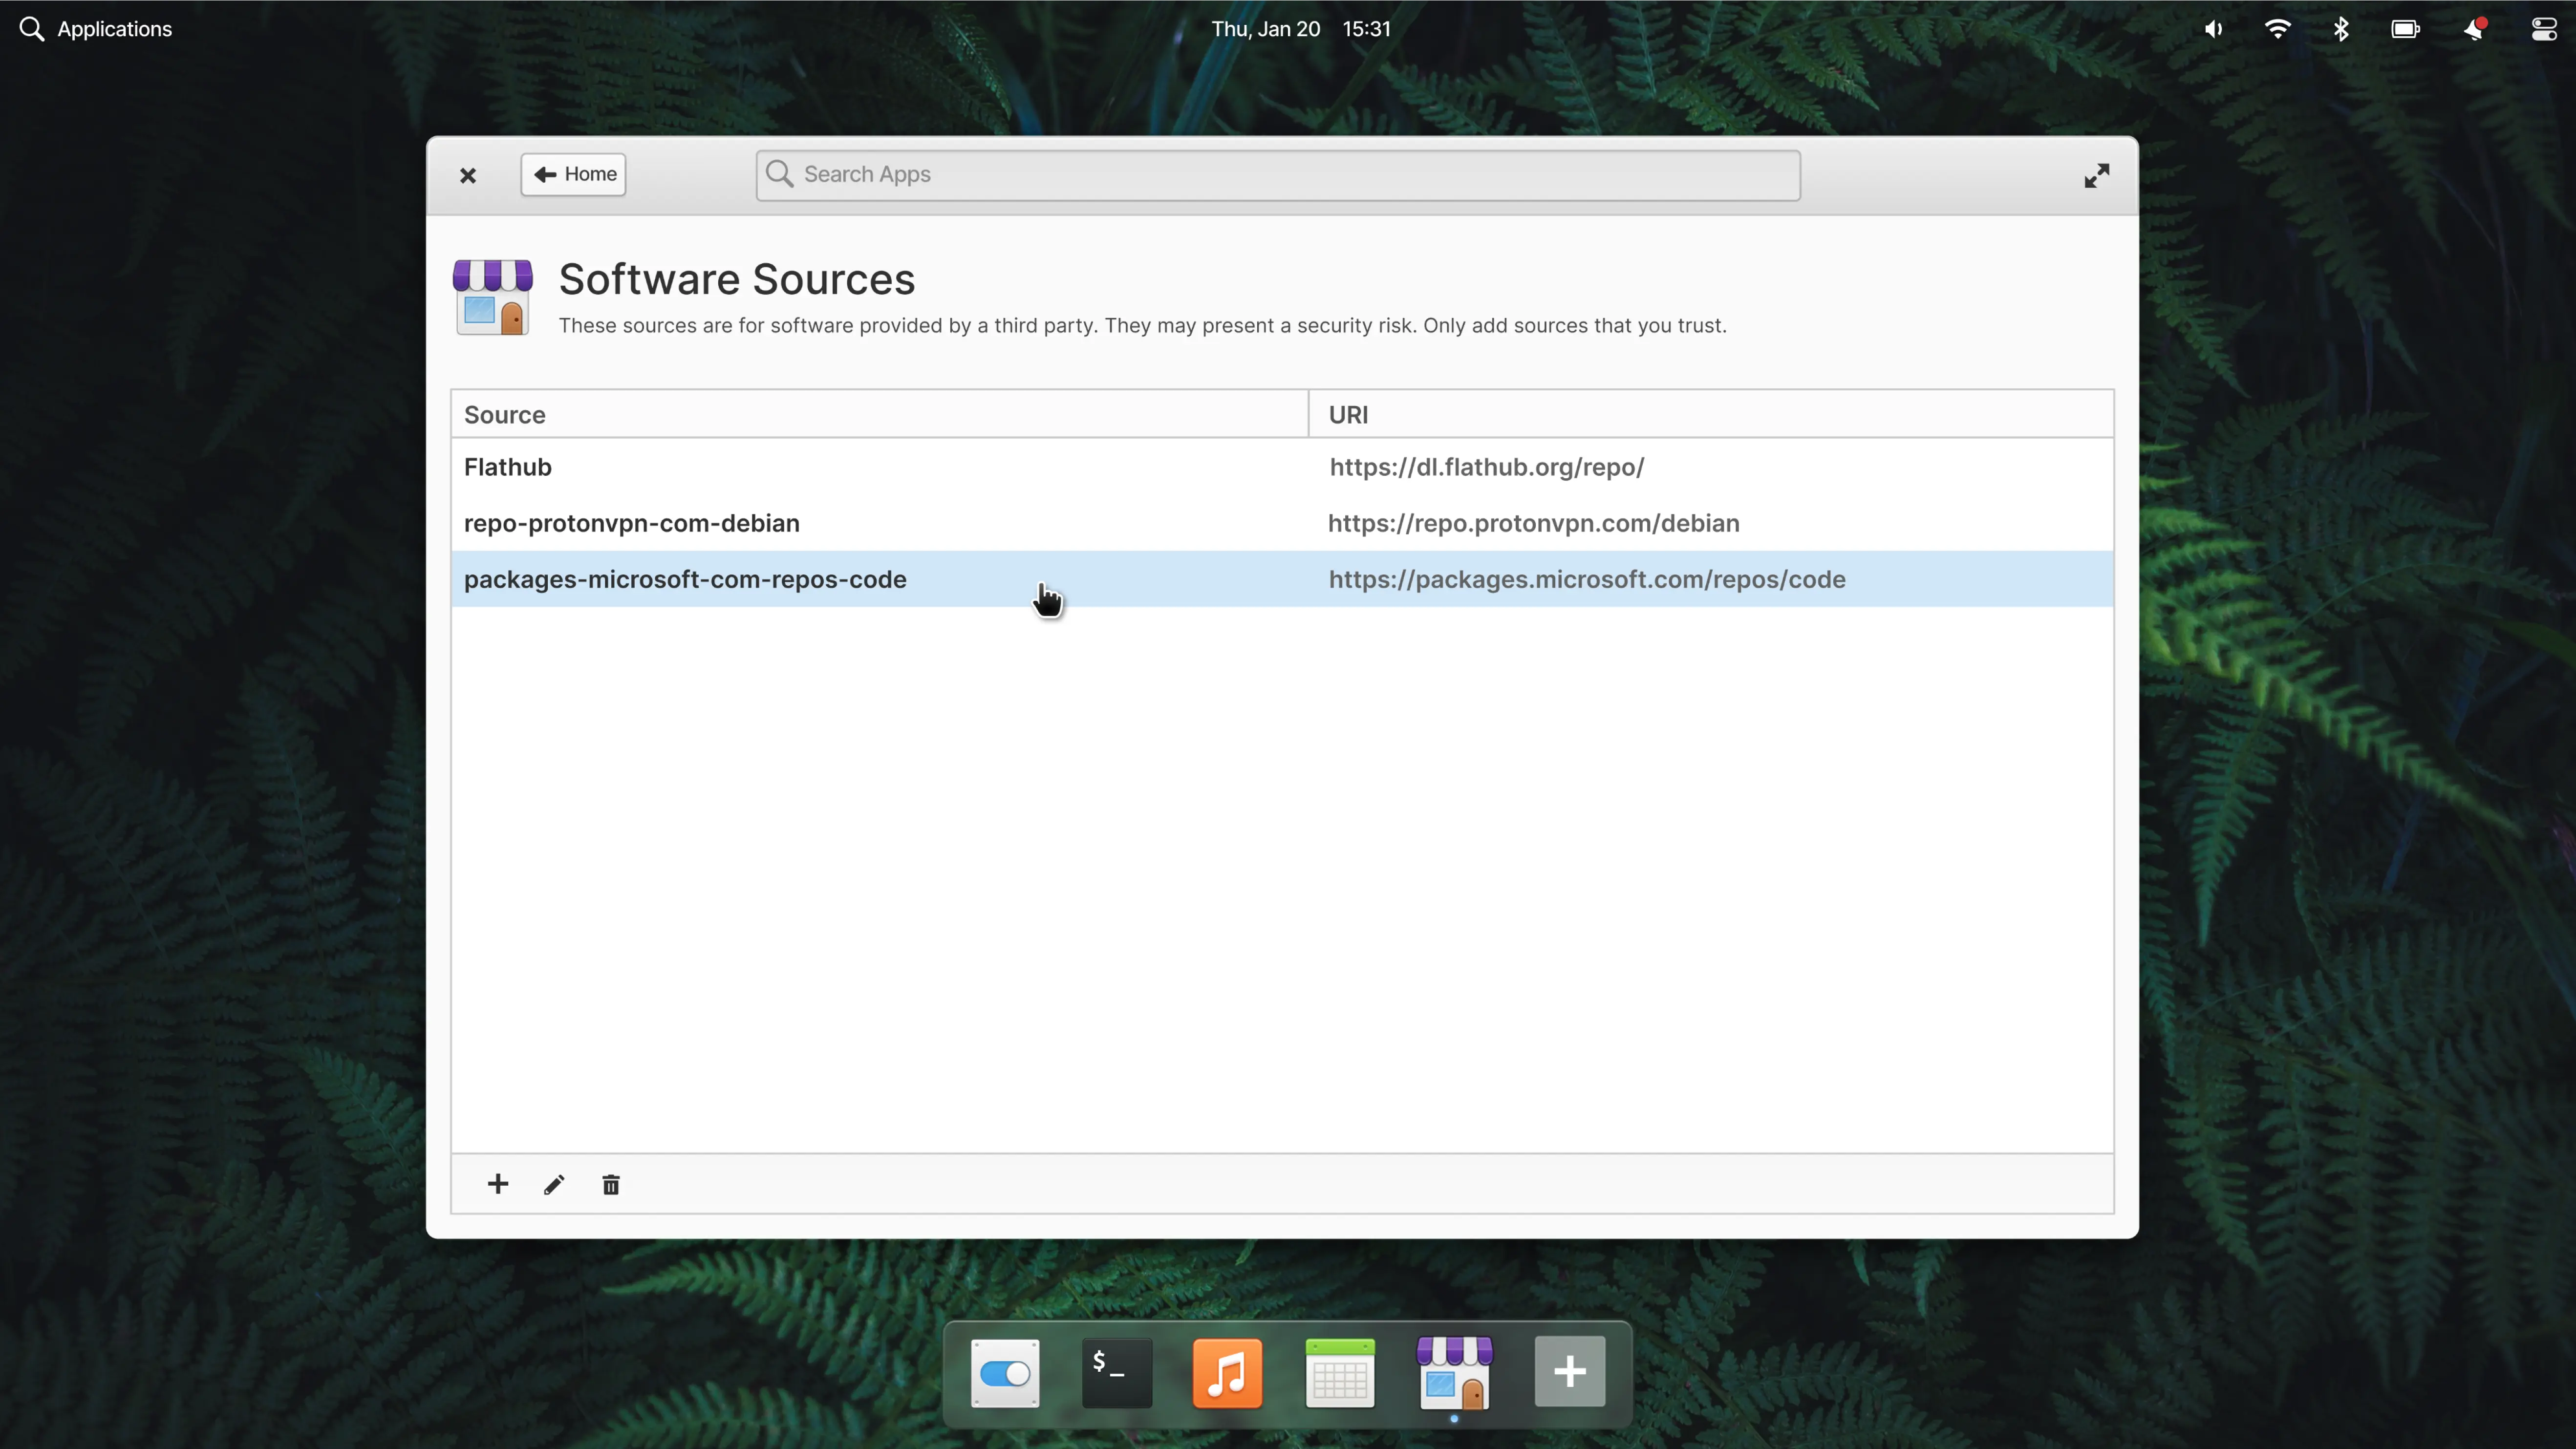
Task: Expand window with fullscreen arrows icon
Action: pyautogui.click(x=2096, y=176)
